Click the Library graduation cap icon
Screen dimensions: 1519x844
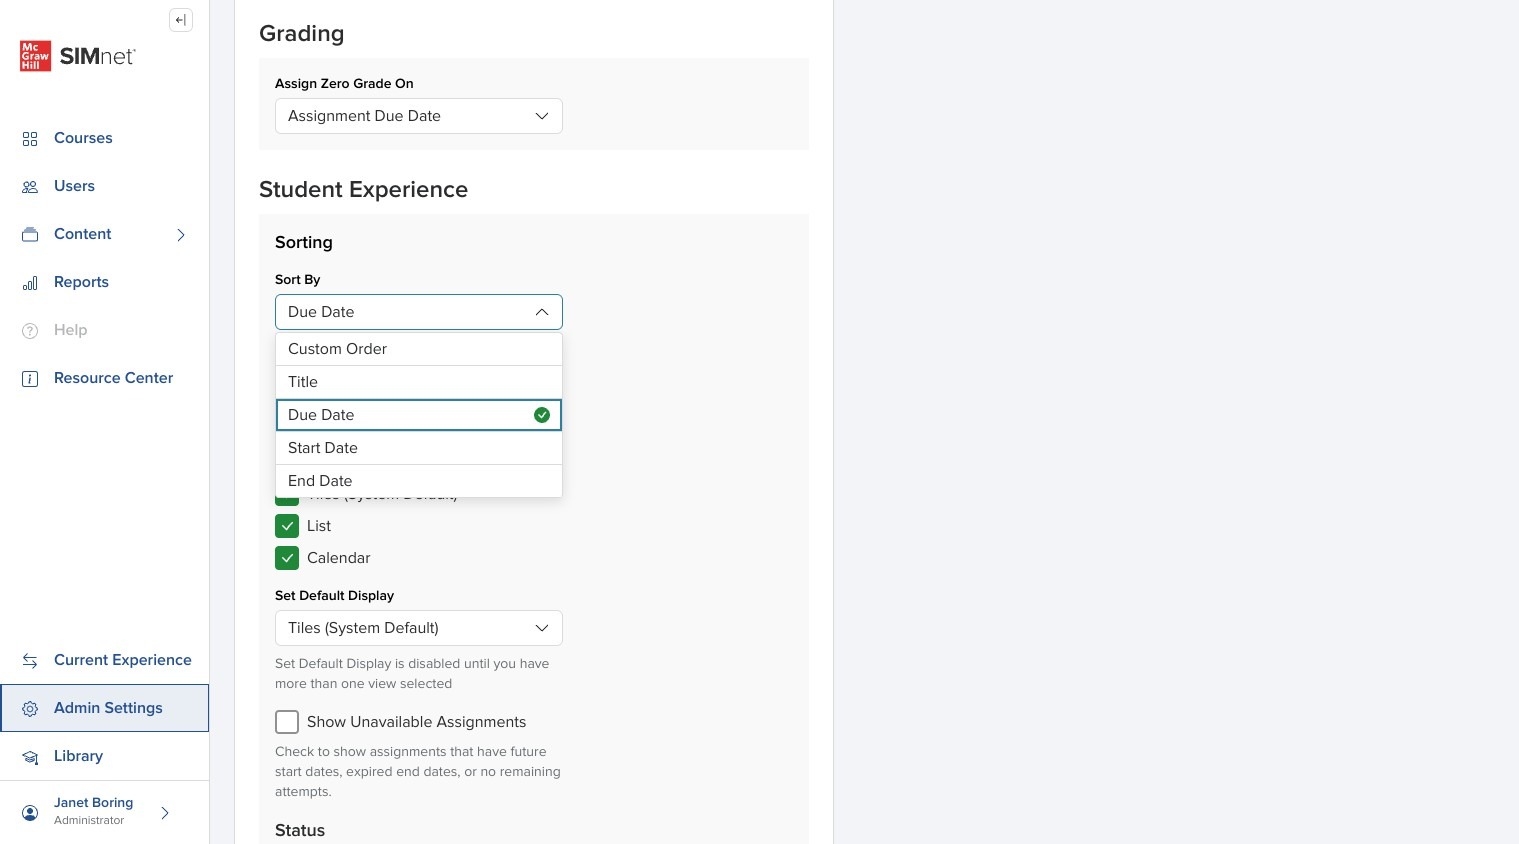[x=30, y=757]
